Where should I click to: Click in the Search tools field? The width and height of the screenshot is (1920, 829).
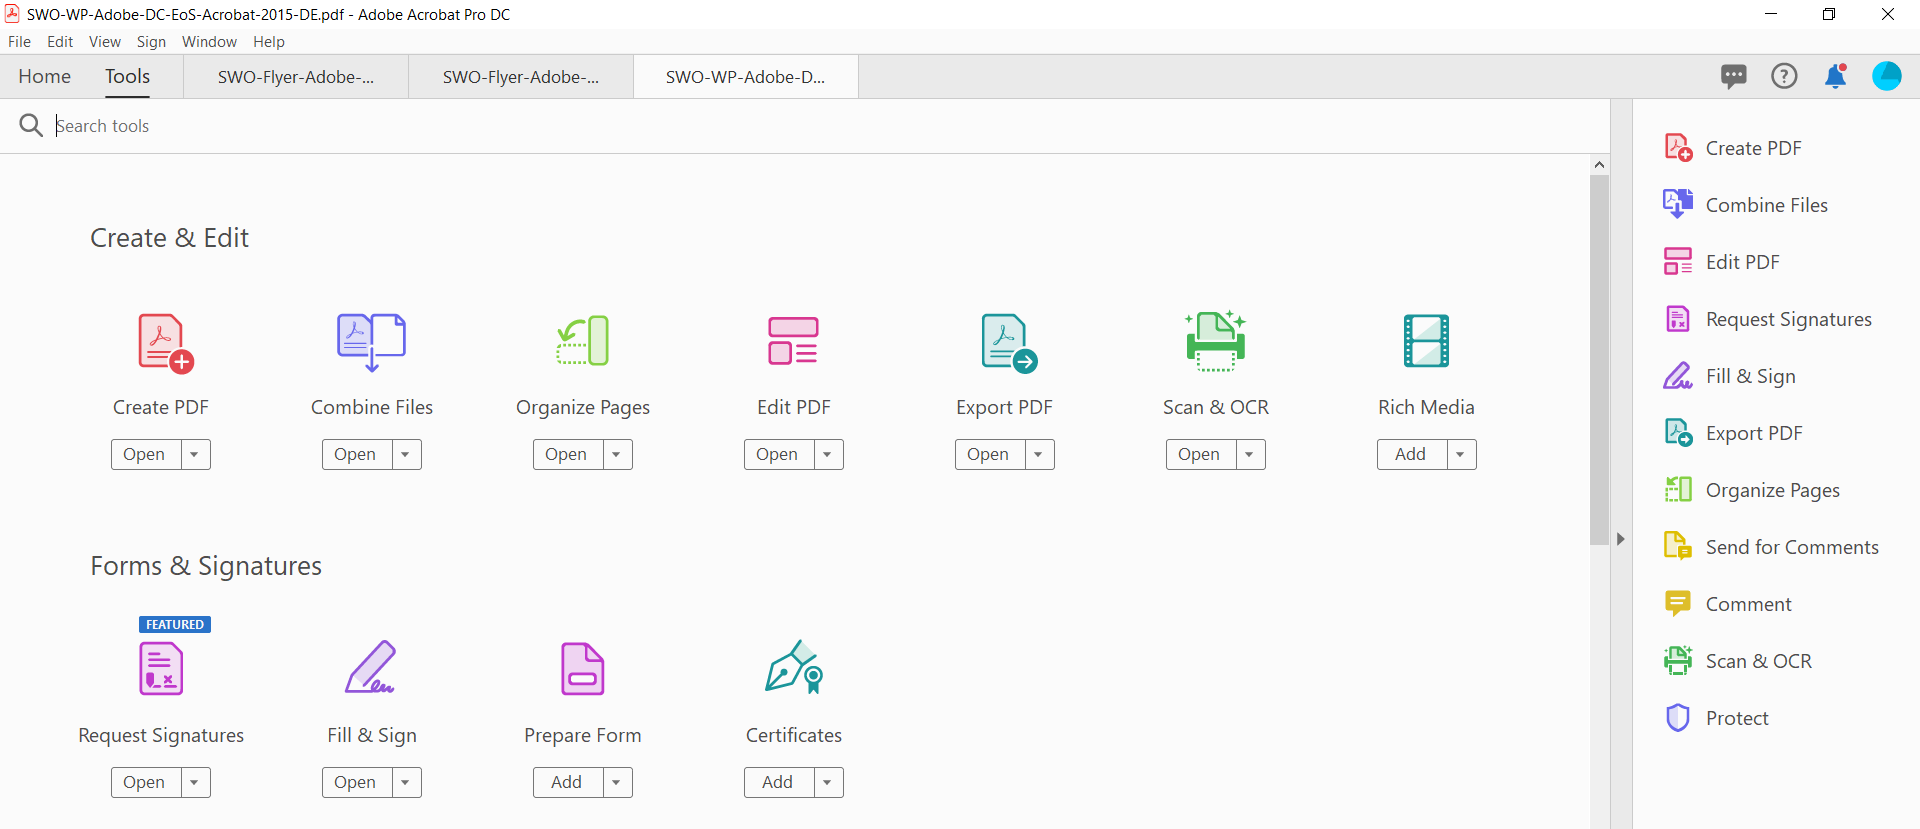tap(400, 126)
